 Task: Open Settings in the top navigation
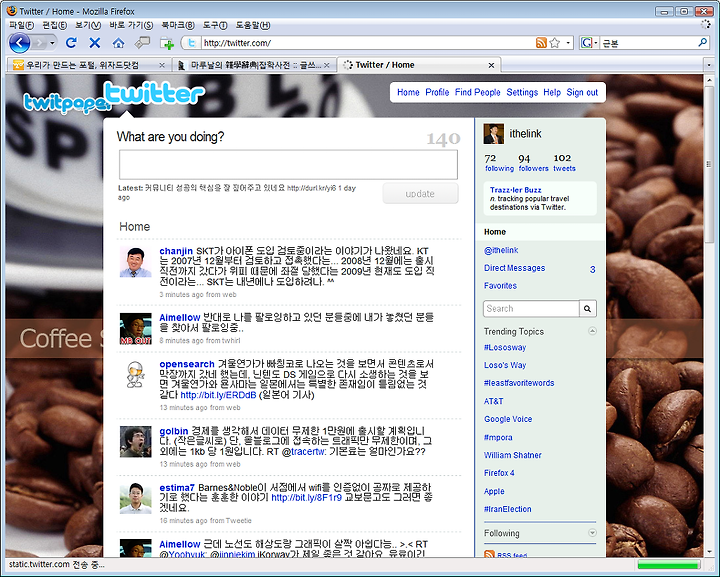click(522, 92)
